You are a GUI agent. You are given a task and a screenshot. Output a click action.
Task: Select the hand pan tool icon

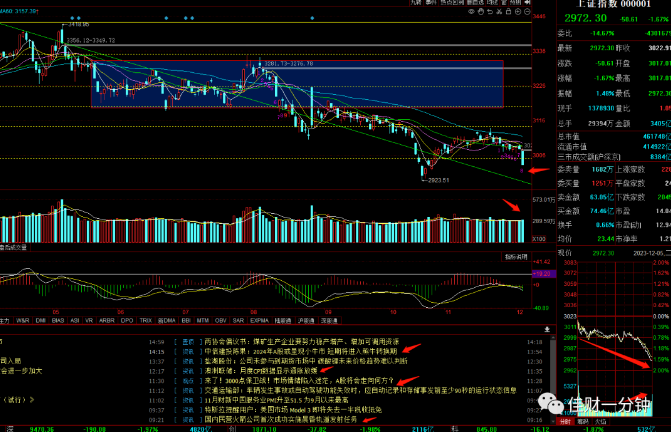481,12
